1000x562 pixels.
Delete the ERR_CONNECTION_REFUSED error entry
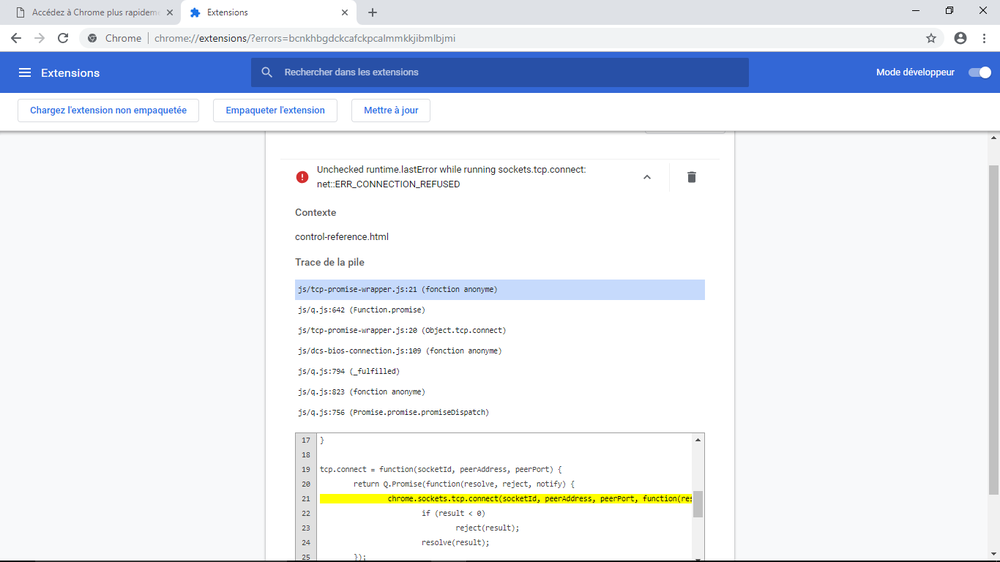click(x=691, y=177)
